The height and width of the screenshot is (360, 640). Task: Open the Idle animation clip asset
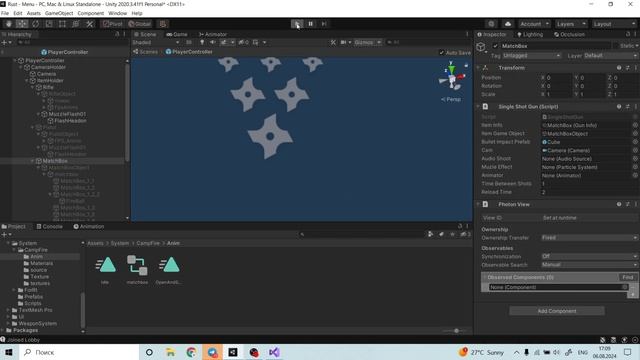tap(105, 269)
